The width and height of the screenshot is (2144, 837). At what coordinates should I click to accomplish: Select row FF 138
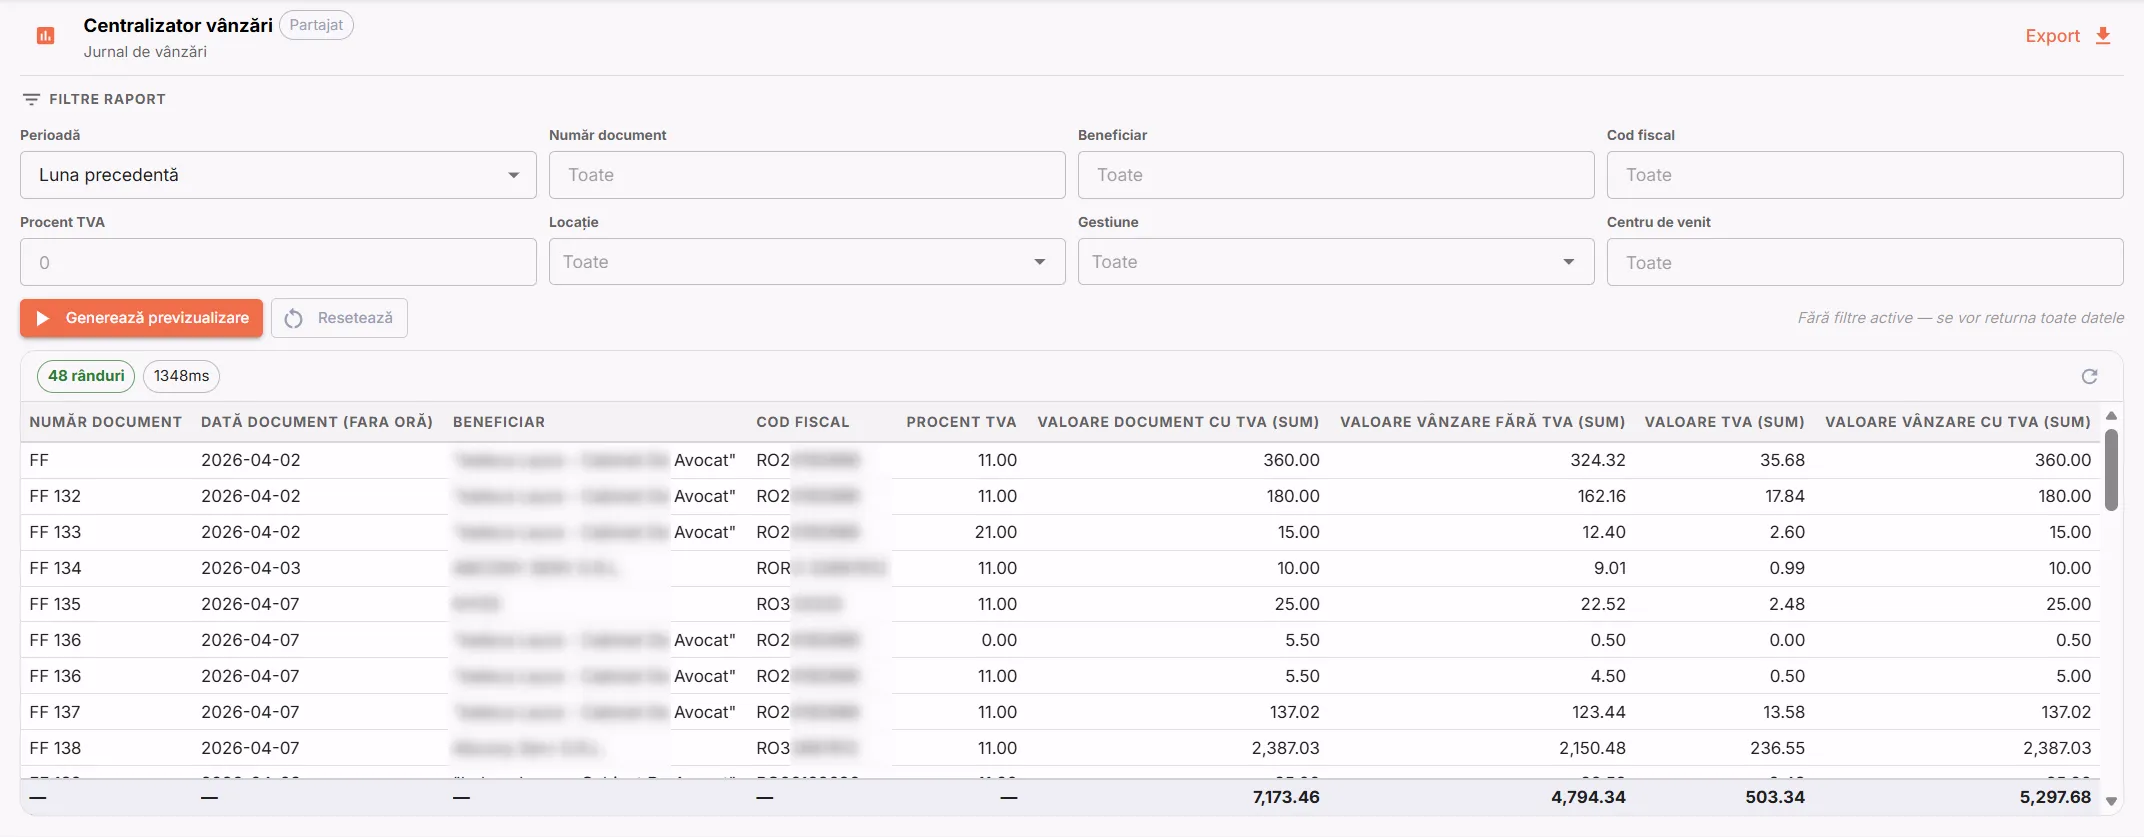(1060, 748)
